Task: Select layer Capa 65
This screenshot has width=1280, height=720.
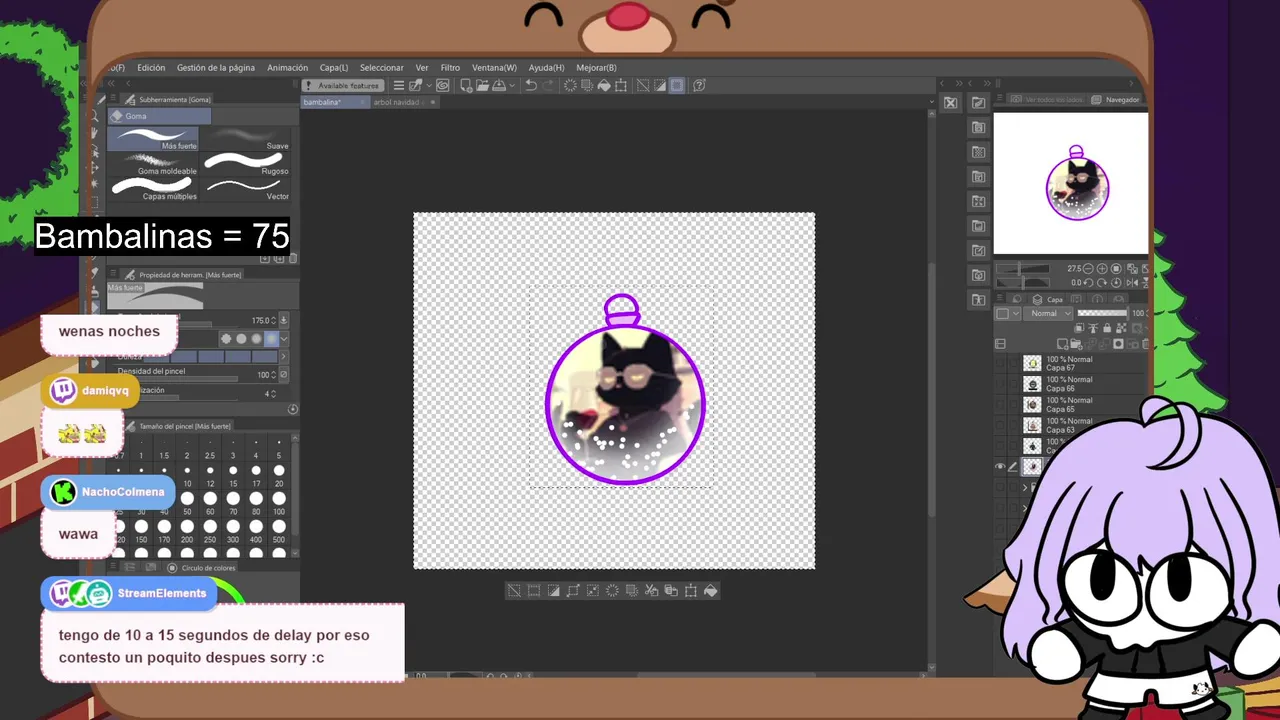Action: click(x=1084, y=405)
